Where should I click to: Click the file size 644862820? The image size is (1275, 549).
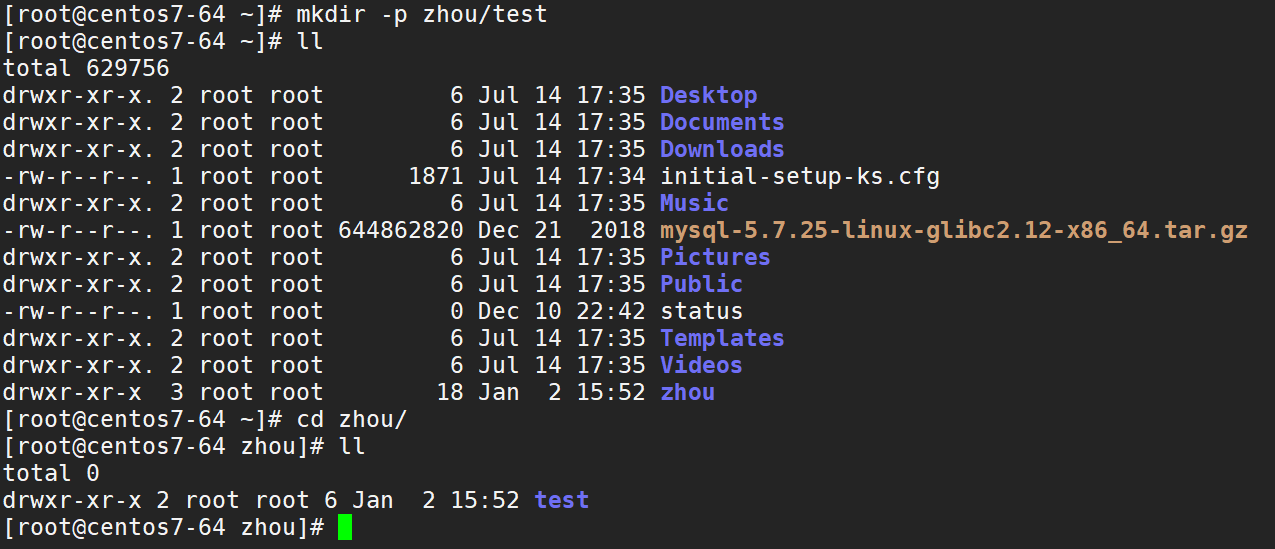coord(400,231)
